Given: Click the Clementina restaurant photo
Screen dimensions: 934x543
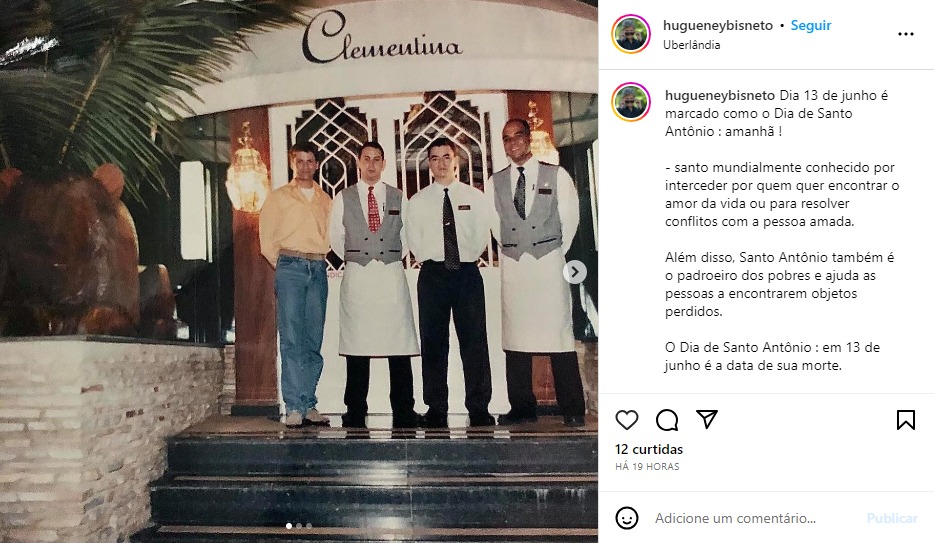Looking at the screenshot, I should 299,272.
